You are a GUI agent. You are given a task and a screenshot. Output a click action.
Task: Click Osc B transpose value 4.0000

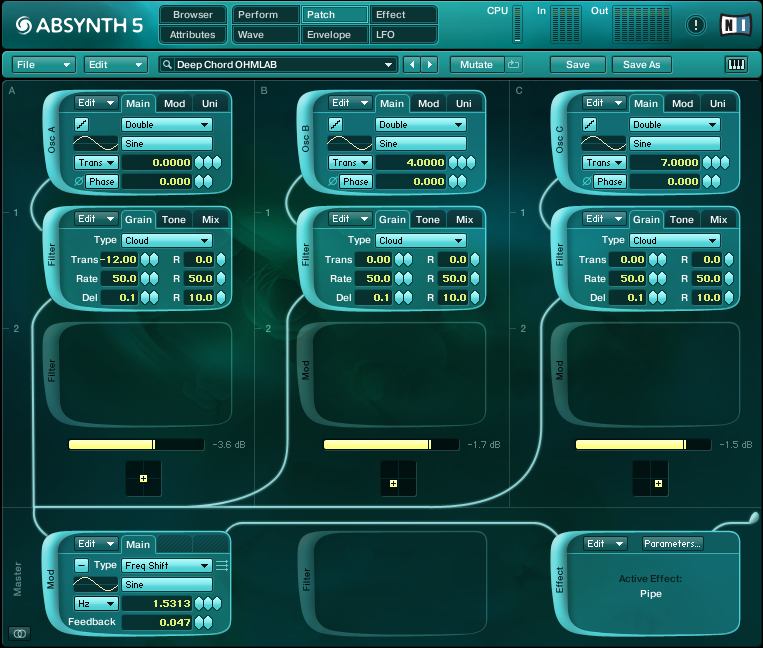pos(411,162)
